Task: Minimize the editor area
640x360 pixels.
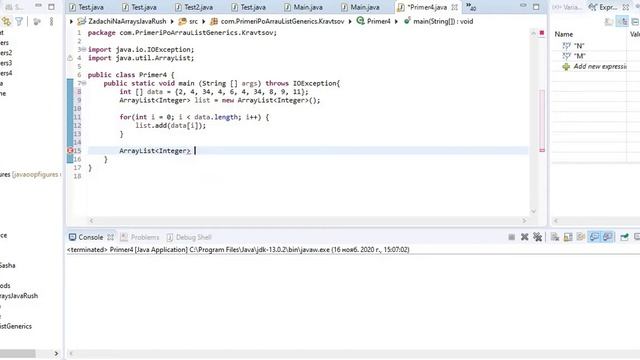Action: tap(523, 6)
